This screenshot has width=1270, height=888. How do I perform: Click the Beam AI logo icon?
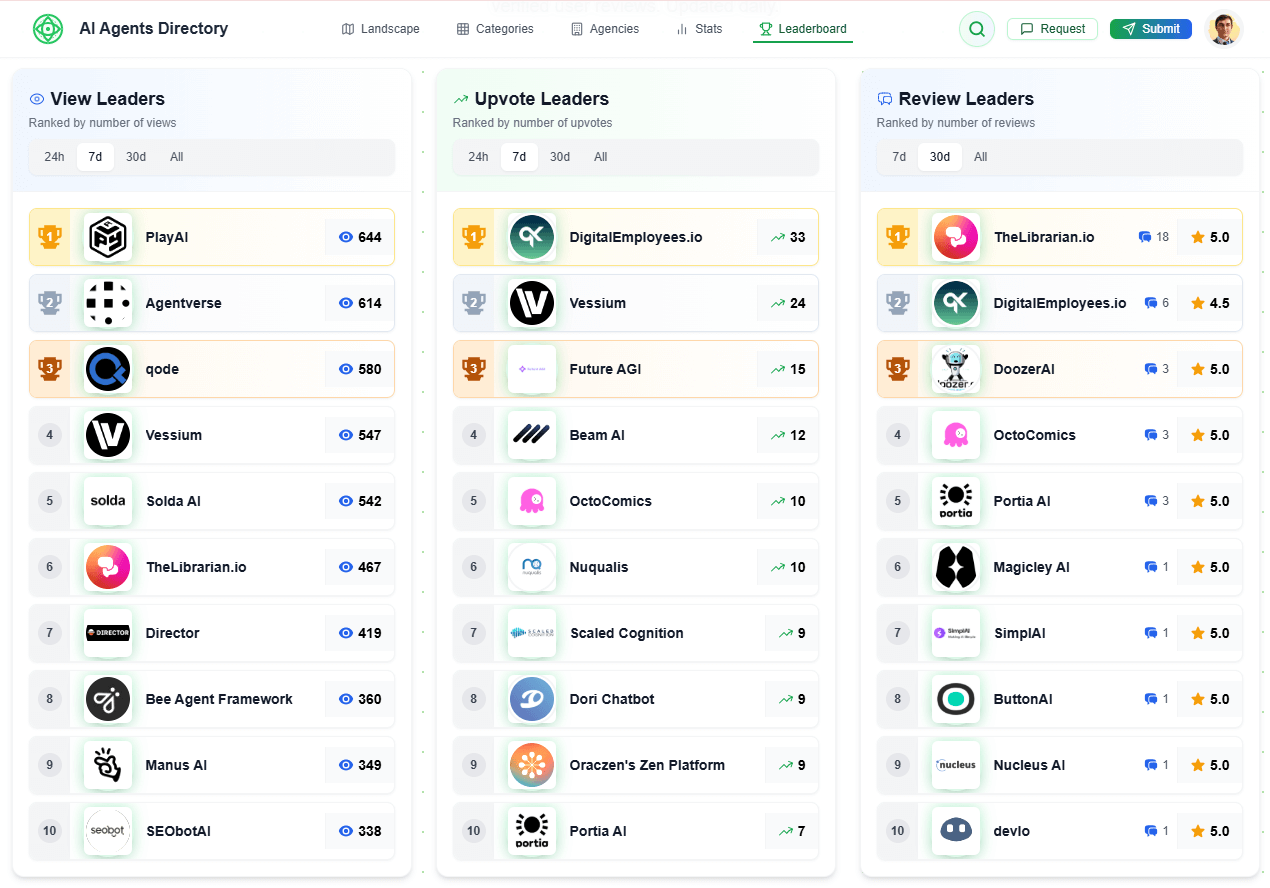532,435
